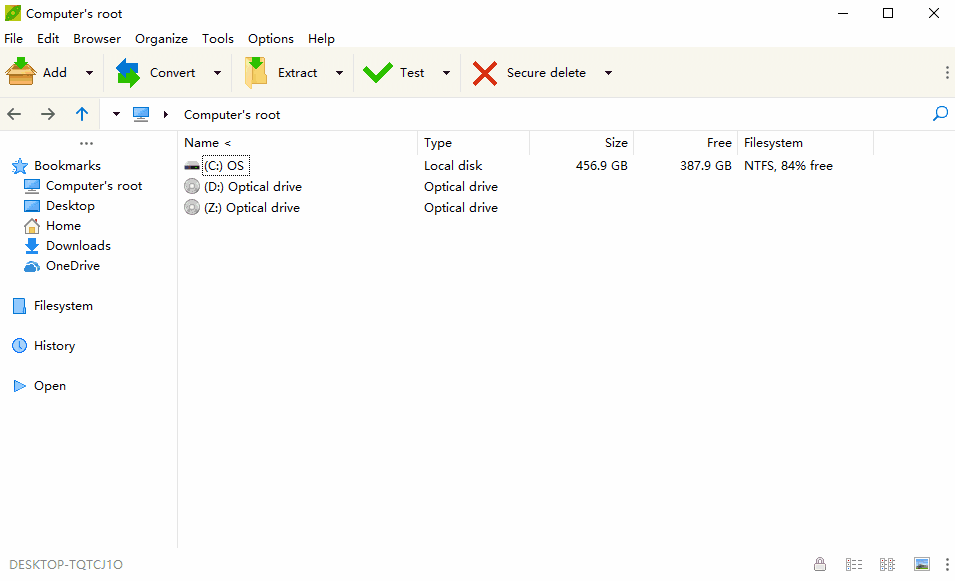This screenshot has height=581, width=955.
Task: Click the tiled browsing view icon
Action: (887, 564)
